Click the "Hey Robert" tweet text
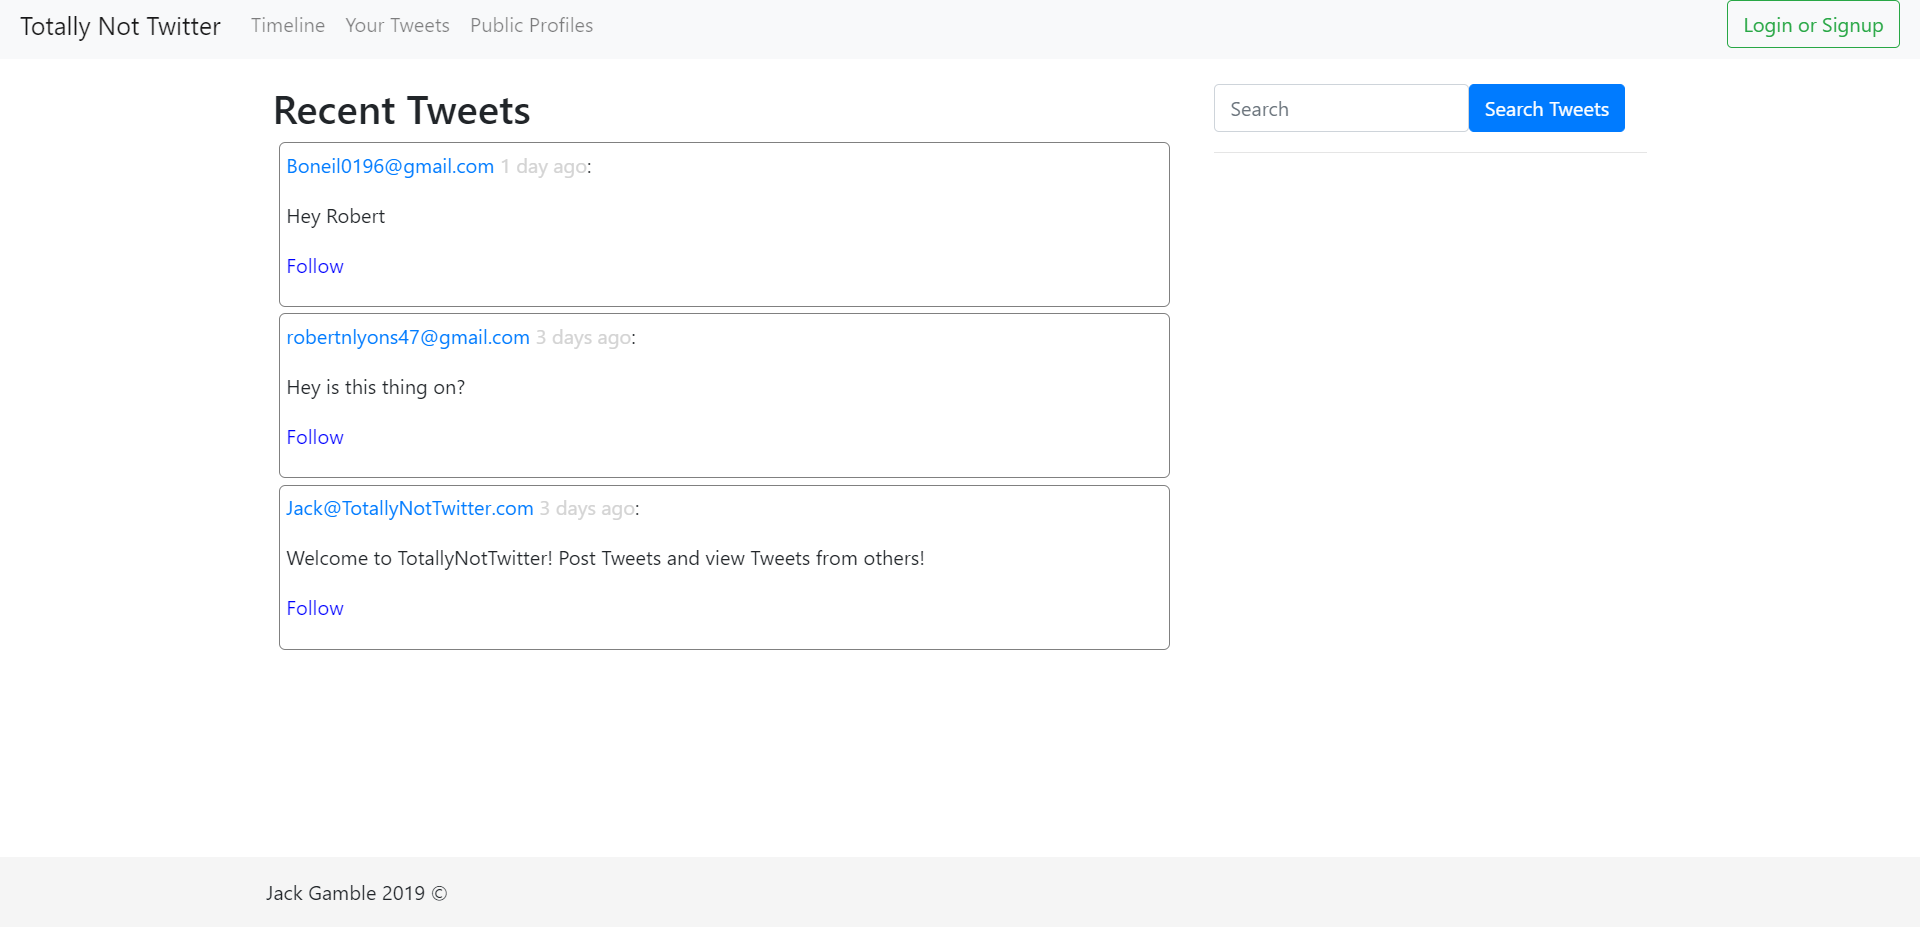The image size is (1920, 927). [336, 216]
